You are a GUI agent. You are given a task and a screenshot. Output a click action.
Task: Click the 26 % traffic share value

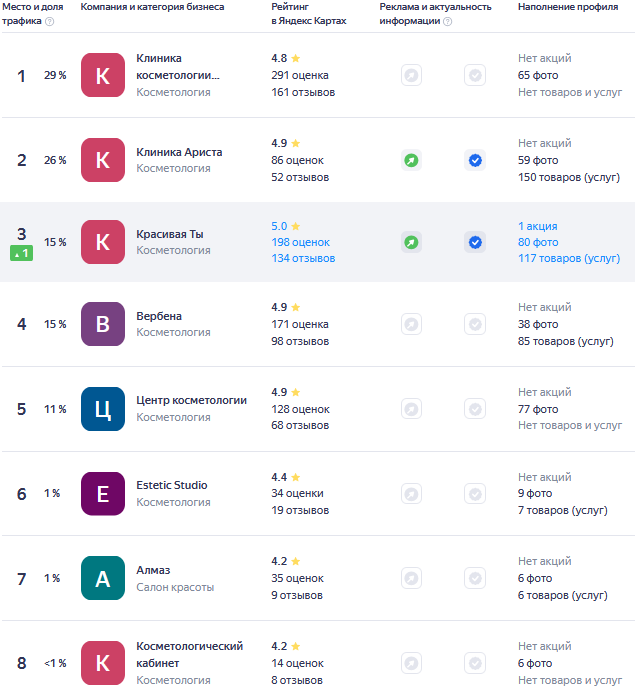coord(55,160)
